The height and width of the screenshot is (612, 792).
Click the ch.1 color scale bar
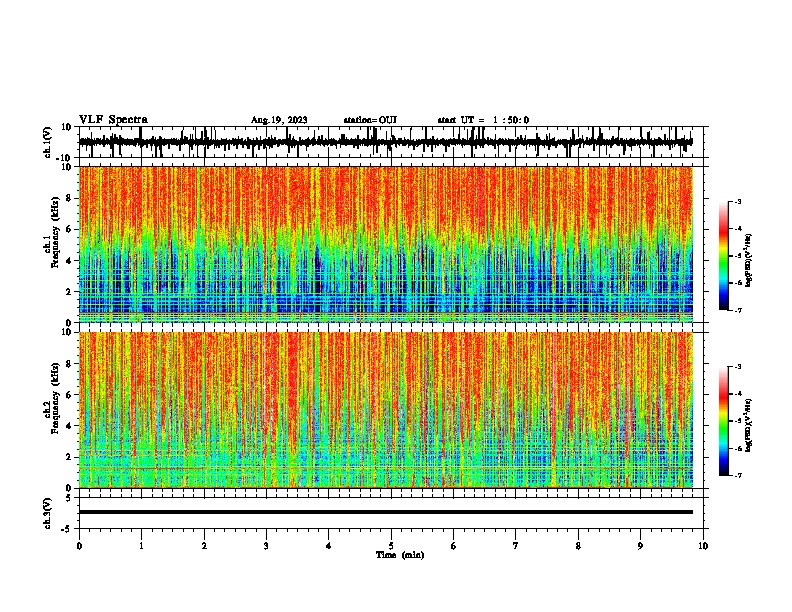coord(724,256)
